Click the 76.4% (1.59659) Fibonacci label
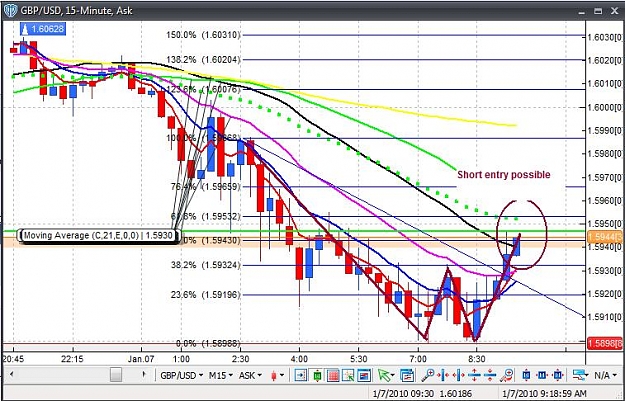 206,187
